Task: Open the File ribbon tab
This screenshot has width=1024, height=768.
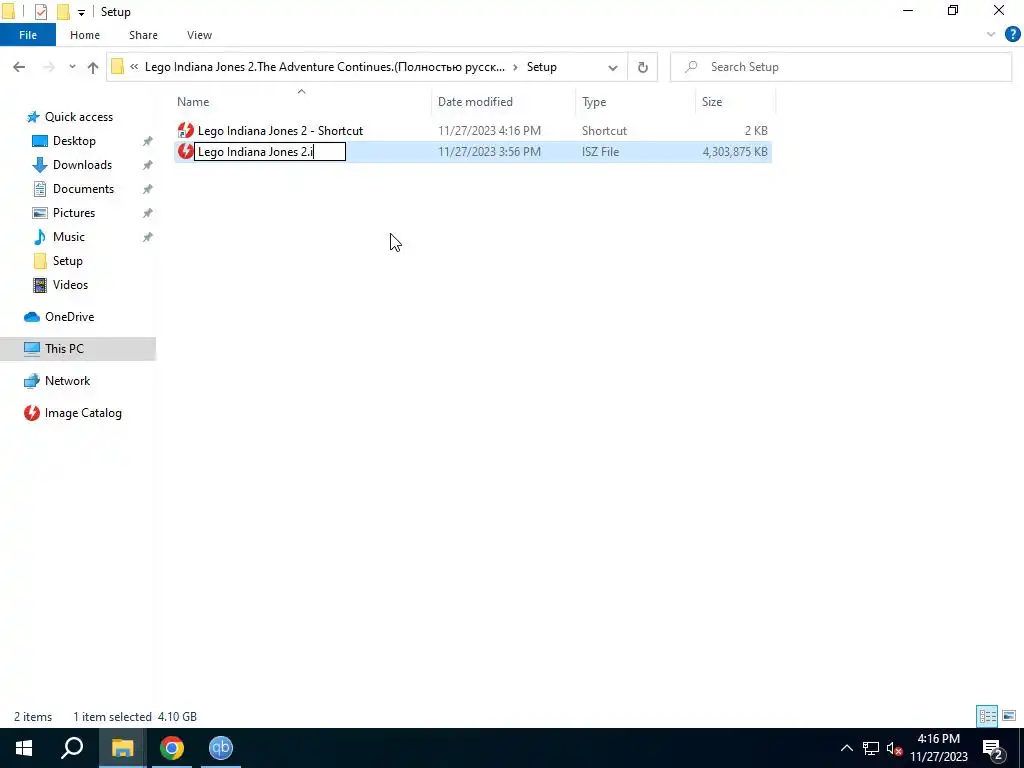Action: (x=28, y=35)
